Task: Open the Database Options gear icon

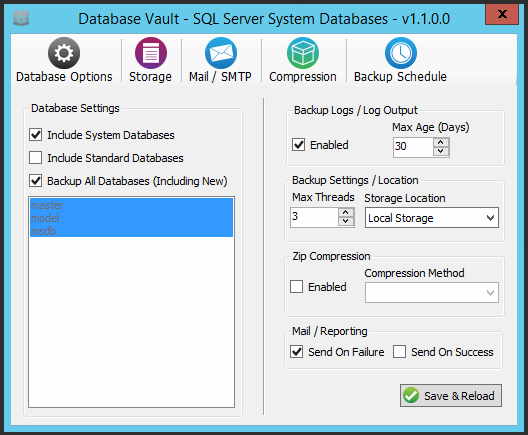Action: tap(64, 53)
